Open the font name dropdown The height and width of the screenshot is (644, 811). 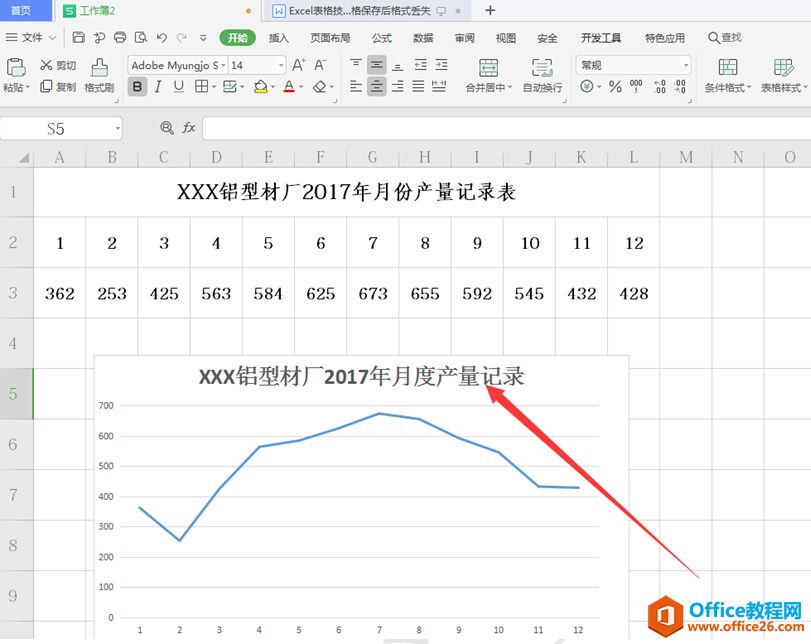223,66
